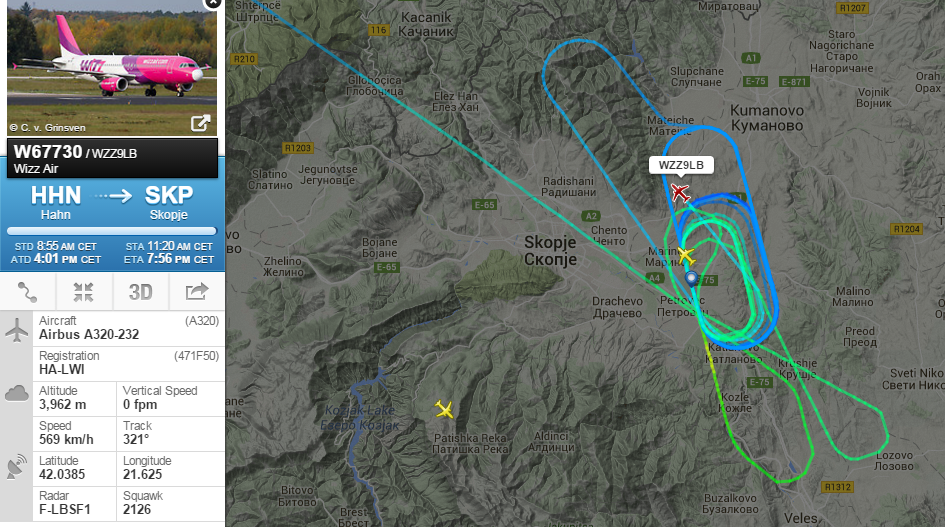Select the red WZZ9LB aircraft on map
945x527 pixels.
tap(680, 193)
